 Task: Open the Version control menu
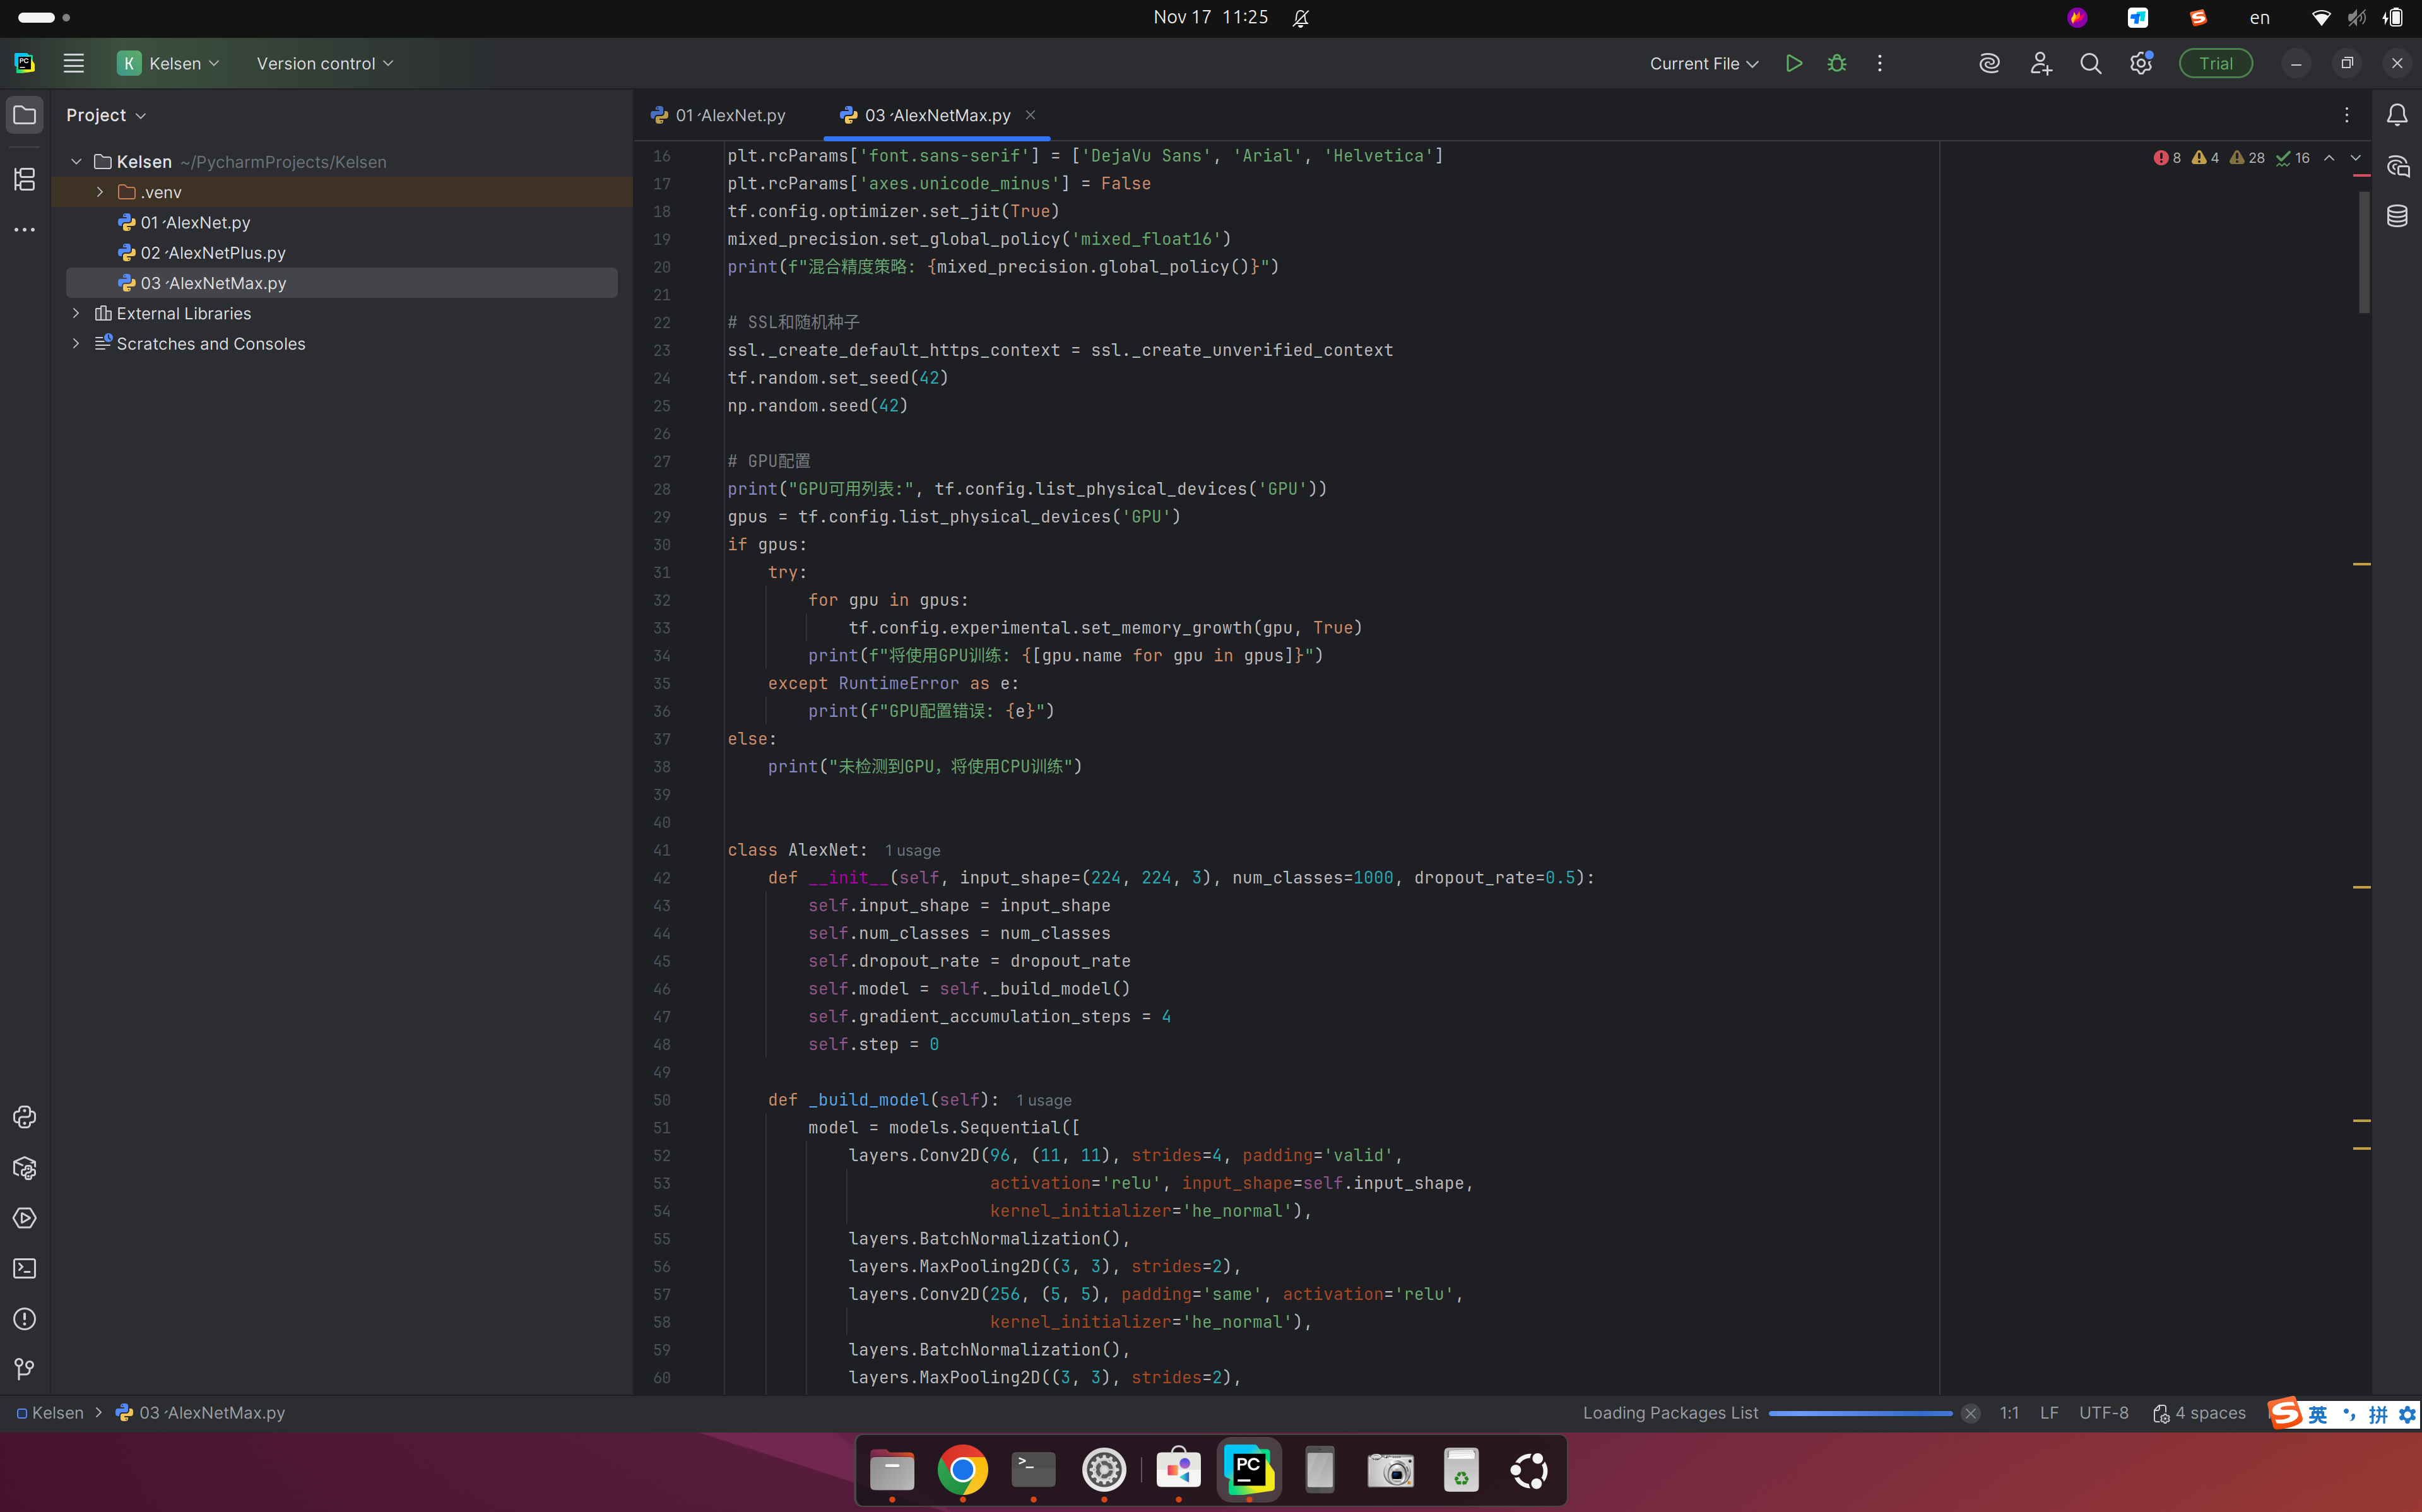tap(324, 63)
